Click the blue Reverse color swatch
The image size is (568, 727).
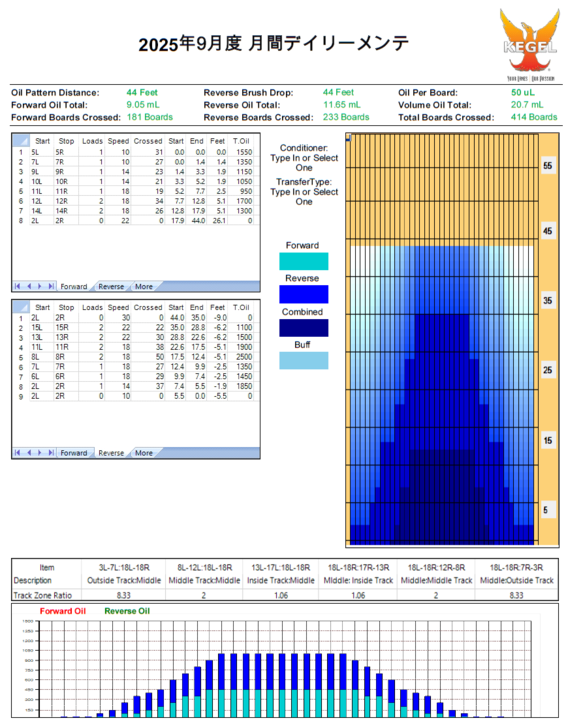pos(304,294)
